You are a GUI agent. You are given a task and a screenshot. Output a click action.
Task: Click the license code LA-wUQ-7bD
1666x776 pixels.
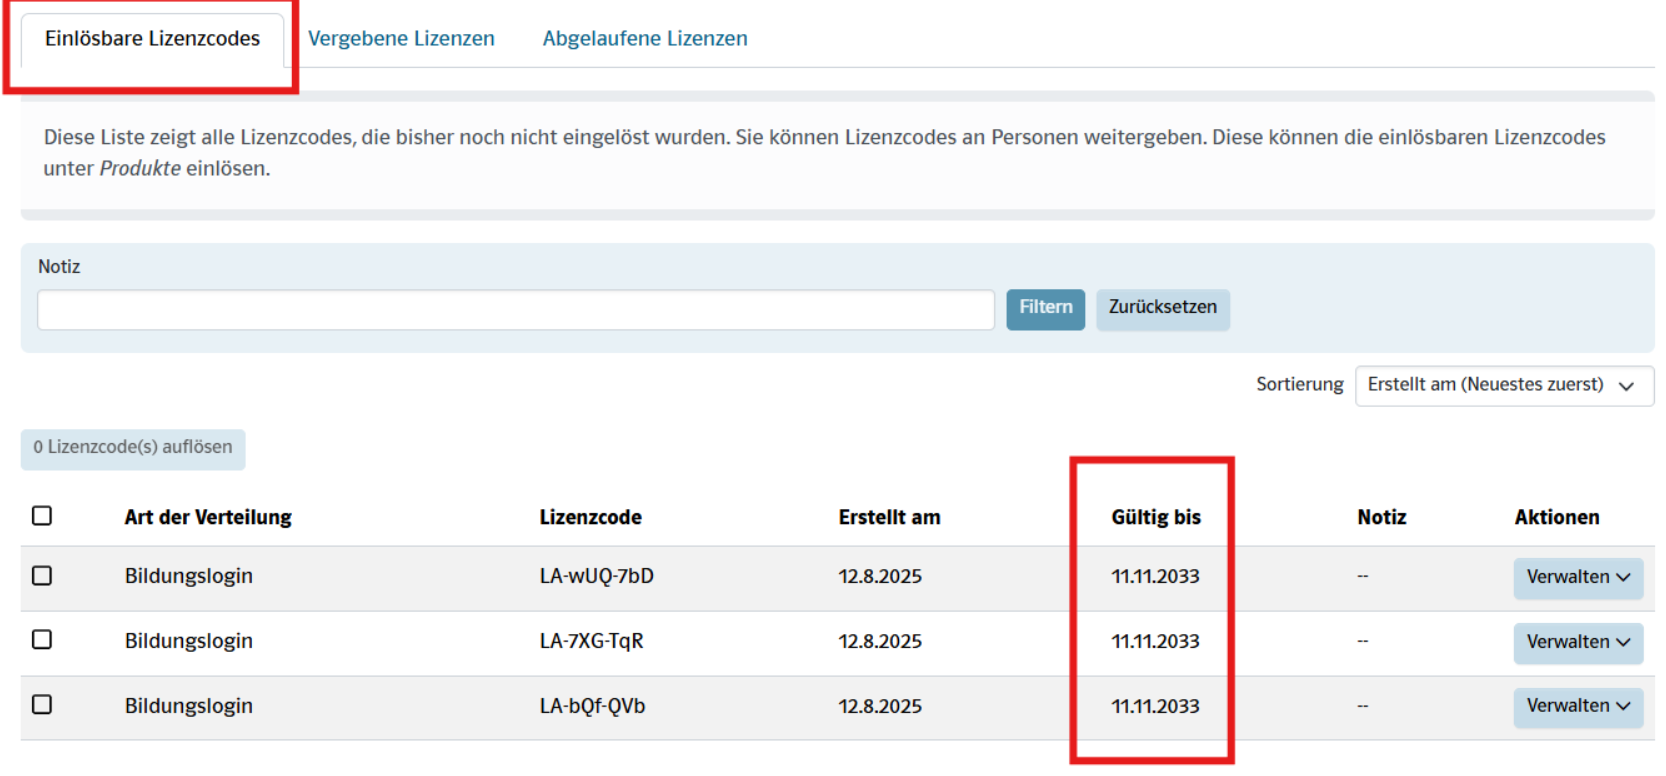(596, 577)
